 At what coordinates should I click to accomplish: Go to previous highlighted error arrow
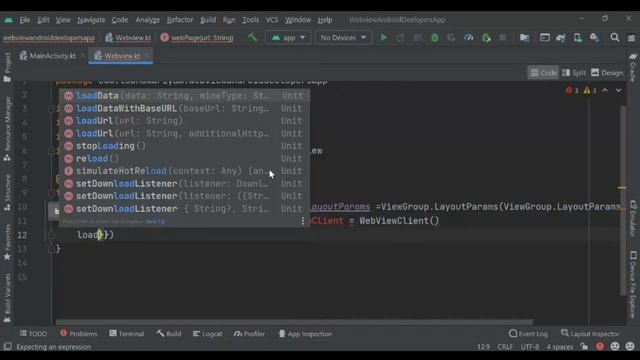(605, 91)
